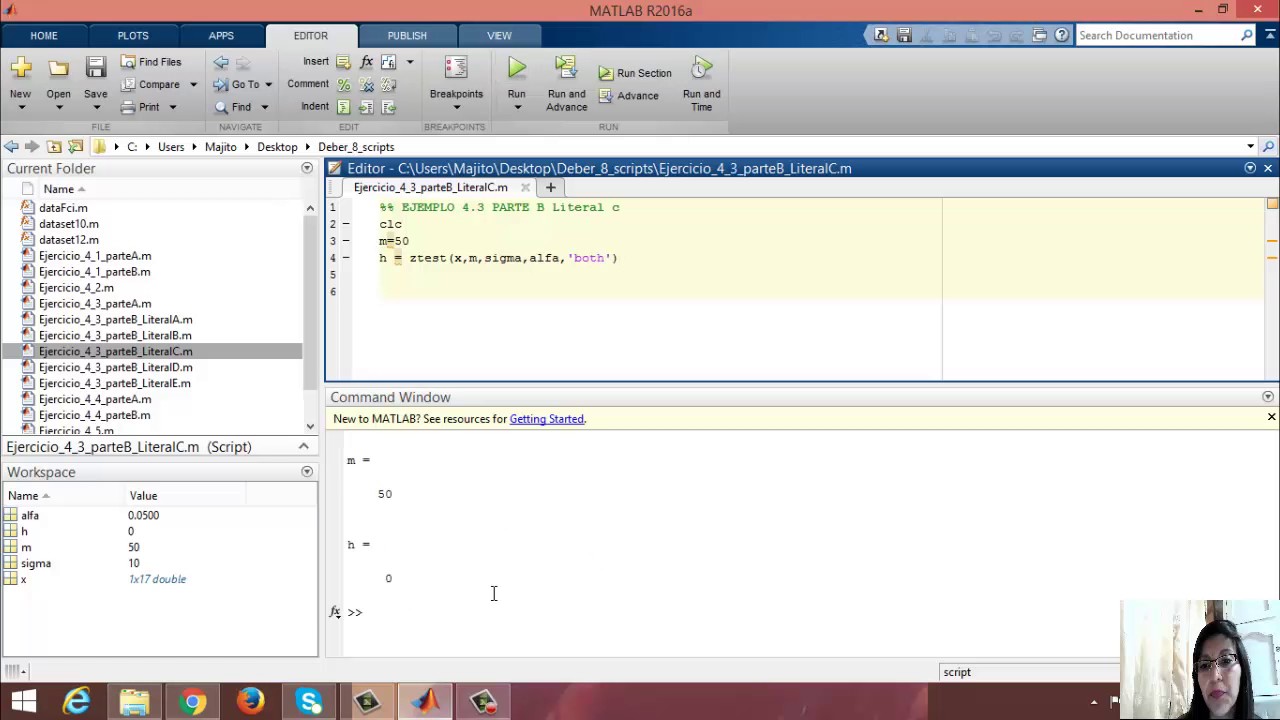Click the Up One Level folder icon

click(54, 147)
